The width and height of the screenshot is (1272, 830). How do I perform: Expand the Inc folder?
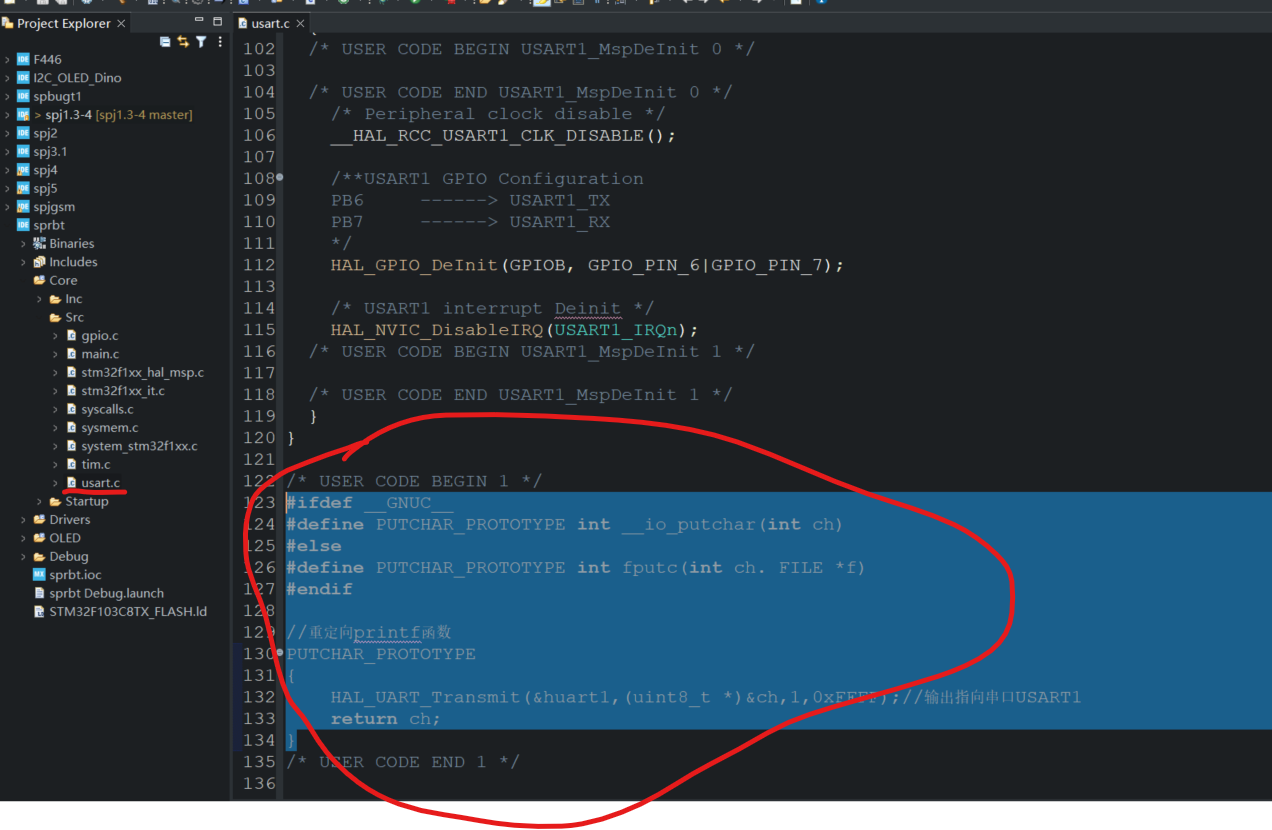(x=40, y=299)
